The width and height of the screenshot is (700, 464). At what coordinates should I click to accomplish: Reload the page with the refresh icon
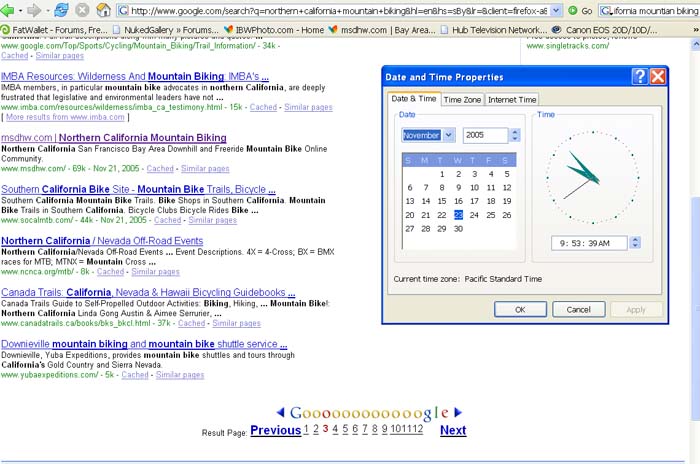coord(61,10)
